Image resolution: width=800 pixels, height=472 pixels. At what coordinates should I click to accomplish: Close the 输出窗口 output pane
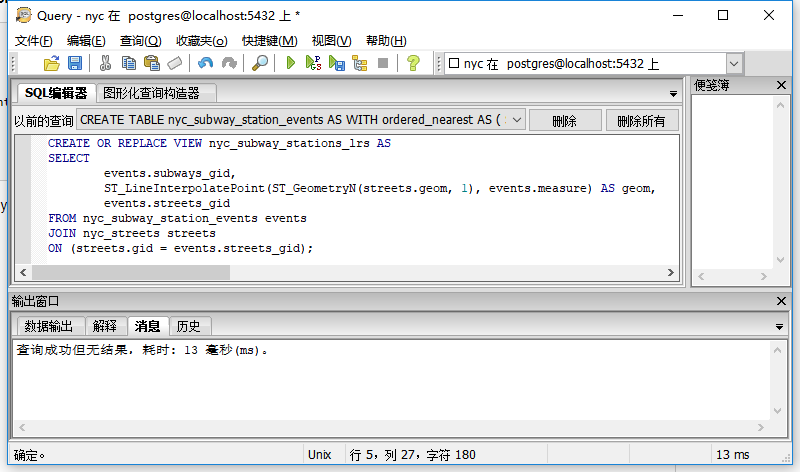781,302
